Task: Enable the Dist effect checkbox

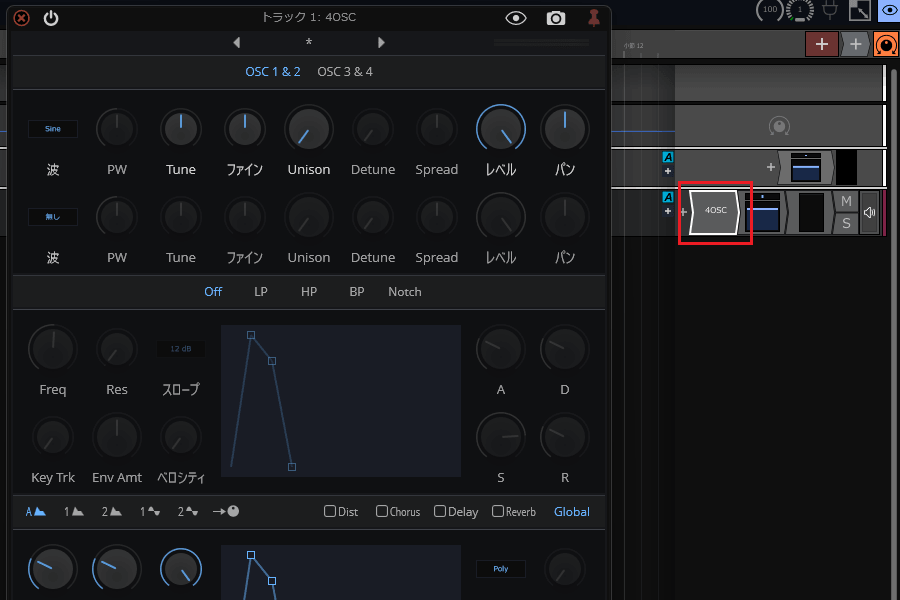Action: [x=330, y=511]
